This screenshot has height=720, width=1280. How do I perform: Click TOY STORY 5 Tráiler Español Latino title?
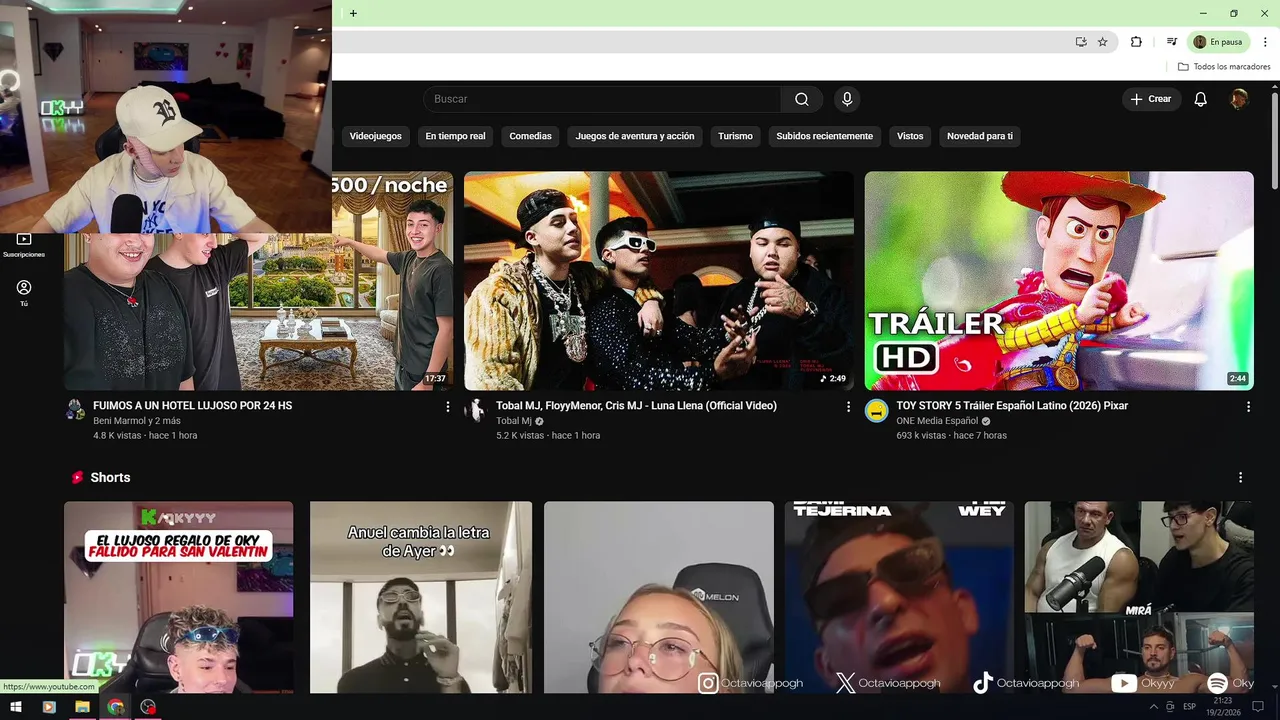pyautogui.click(x=1012, y=406)
